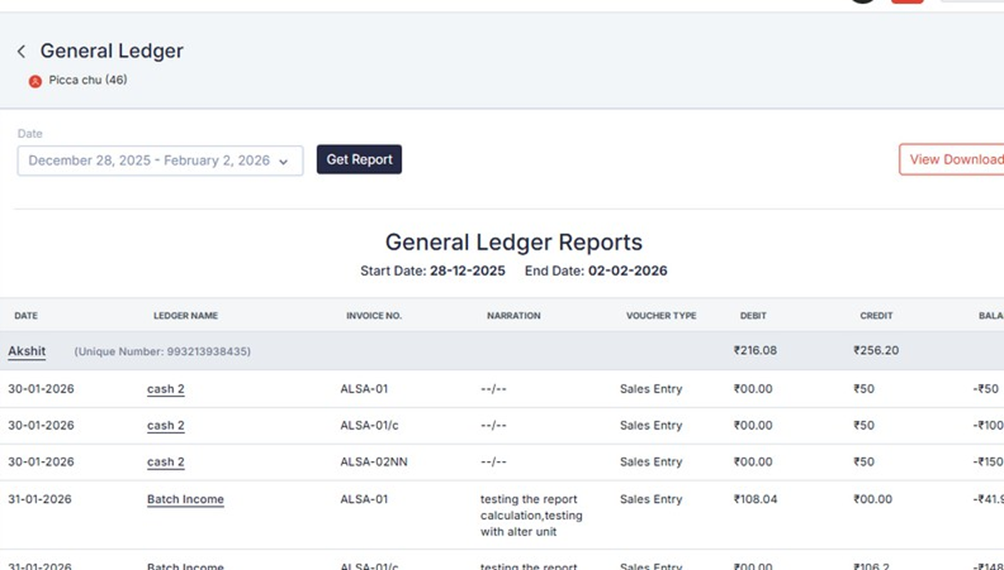Click the View Download button
This screenshot has width=1004, height=570.
(951, 159)
